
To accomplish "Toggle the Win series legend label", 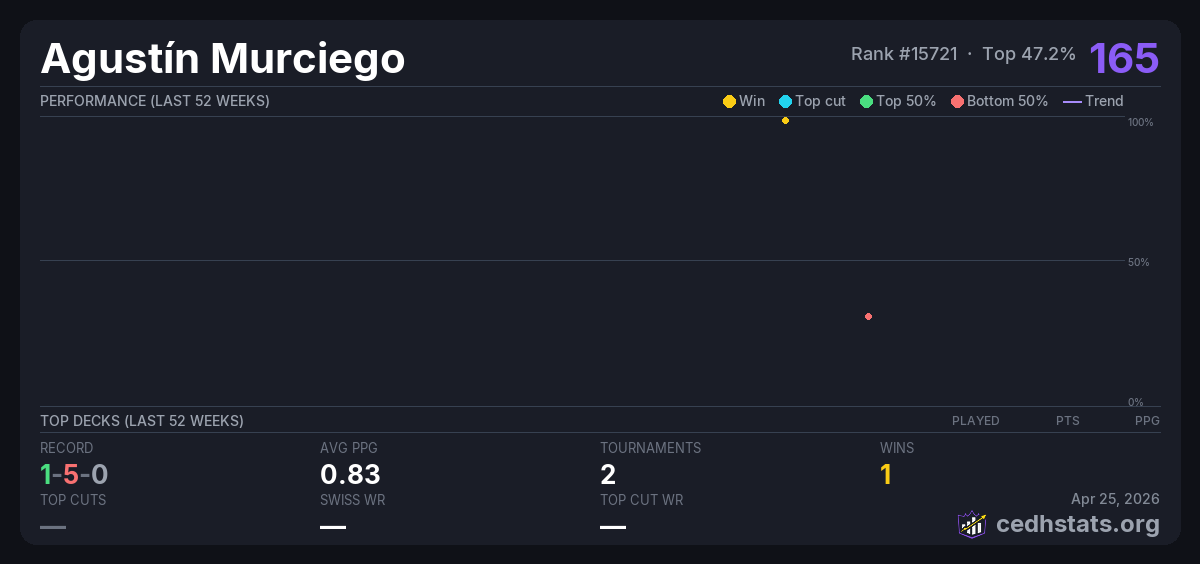I will click(x=752, y=101).
